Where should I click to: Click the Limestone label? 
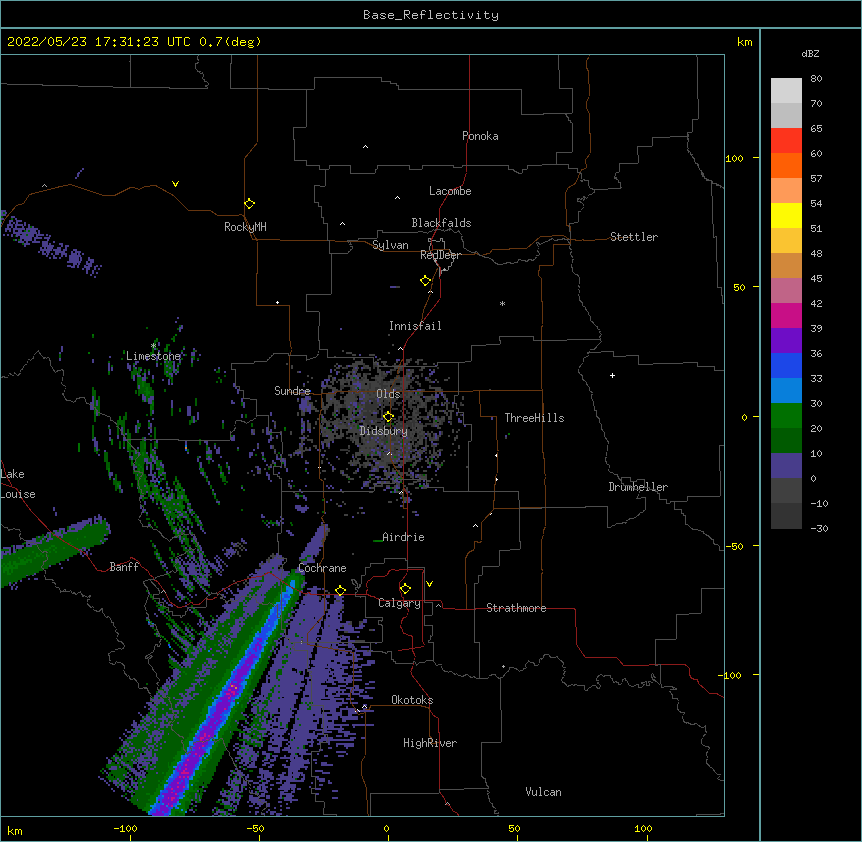[153, 356]
